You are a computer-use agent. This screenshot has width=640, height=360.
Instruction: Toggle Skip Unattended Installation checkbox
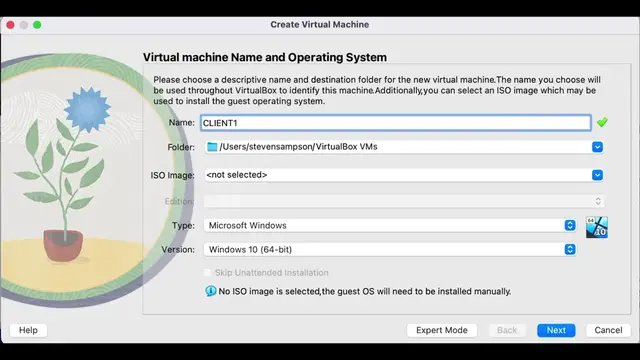tap(207, 272)
